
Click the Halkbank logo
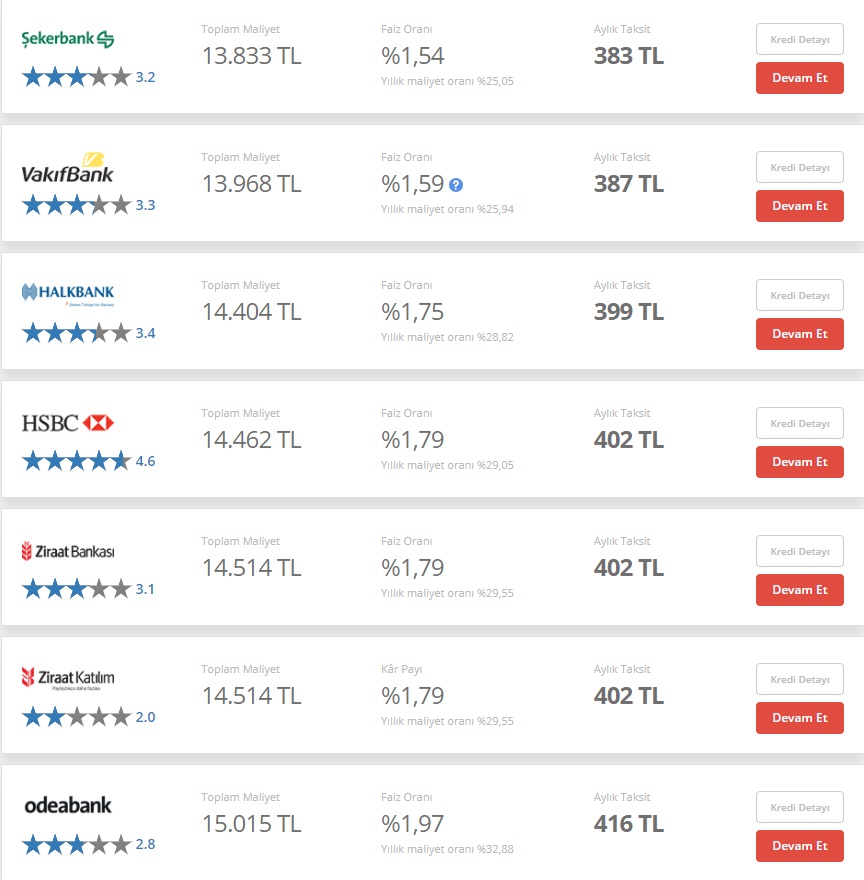(x=68, y=293)
